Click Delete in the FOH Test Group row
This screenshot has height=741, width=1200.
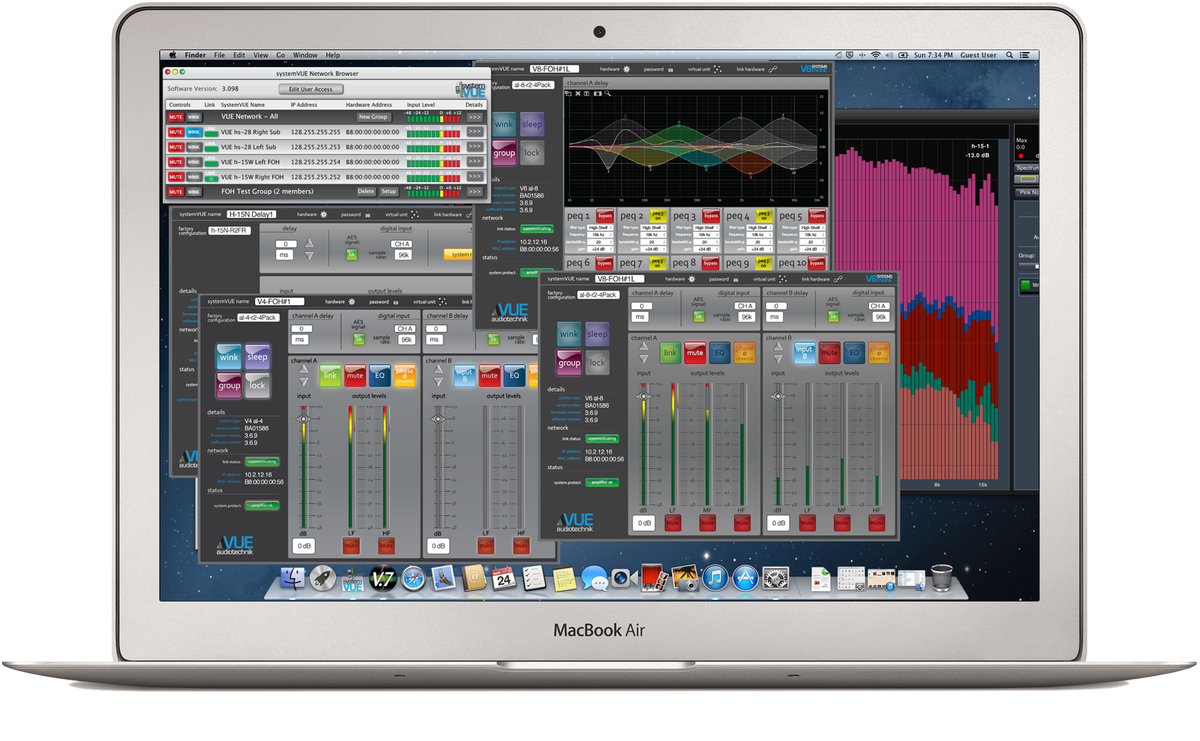tap(366, 191)
